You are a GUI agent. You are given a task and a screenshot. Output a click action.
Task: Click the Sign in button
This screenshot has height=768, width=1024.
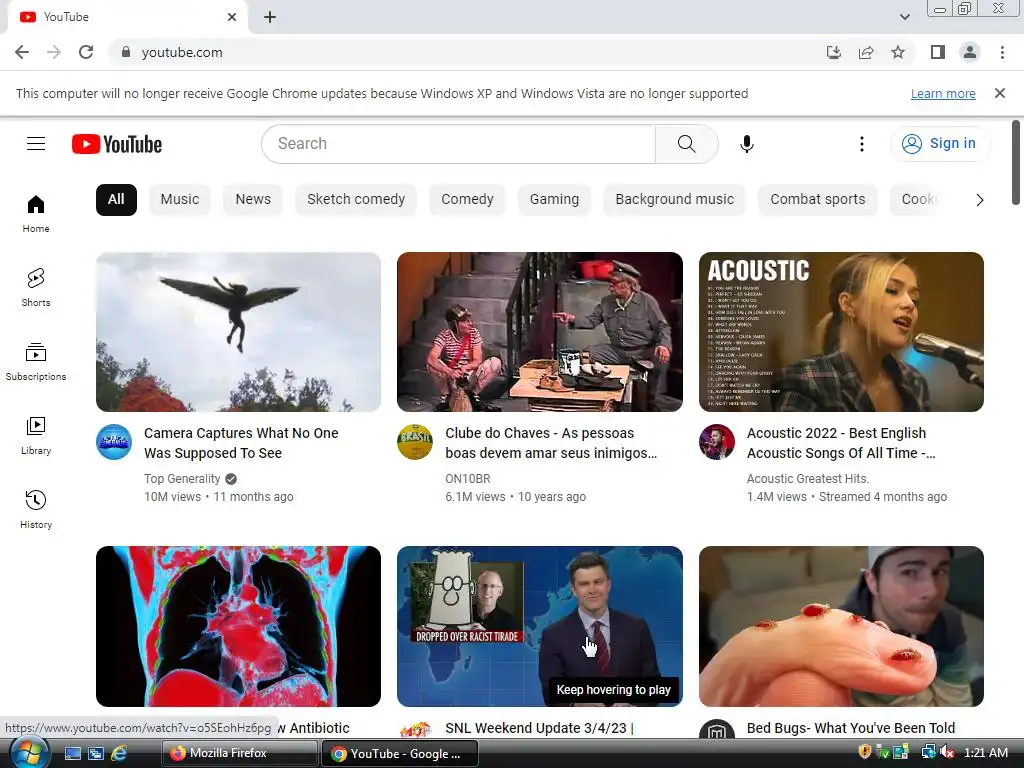tap(940, 144)
